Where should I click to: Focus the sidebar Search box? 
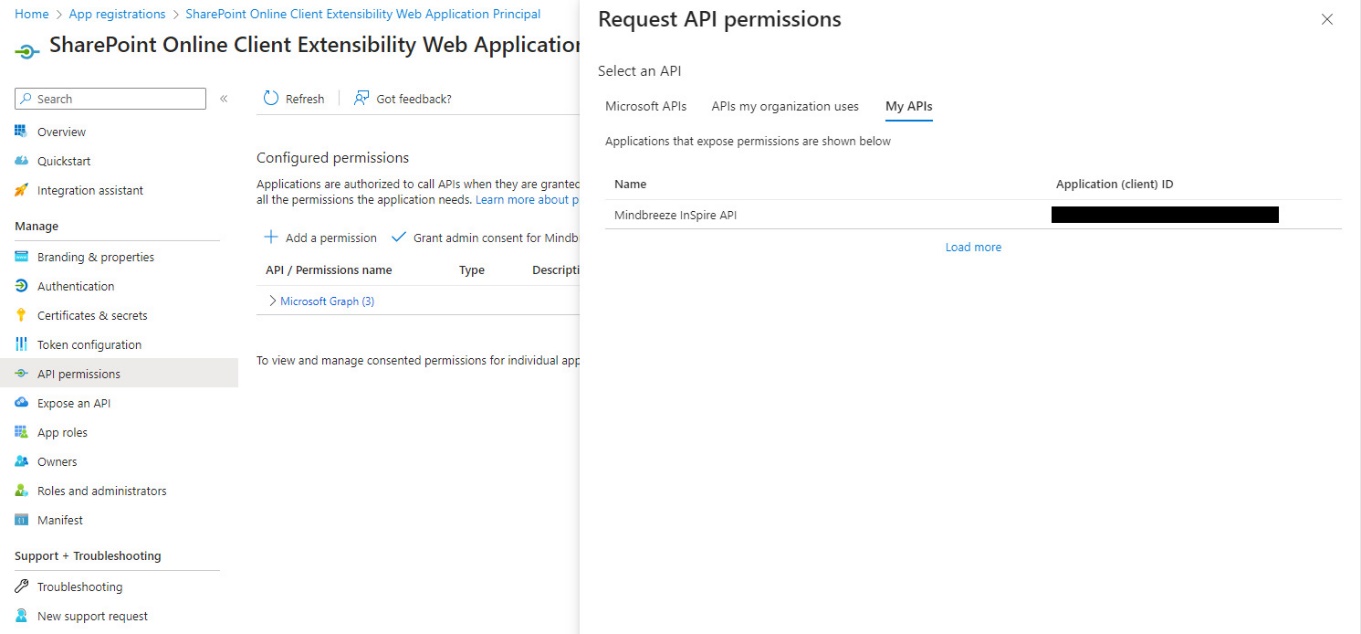pyautogui.click(x=110, y=99)
